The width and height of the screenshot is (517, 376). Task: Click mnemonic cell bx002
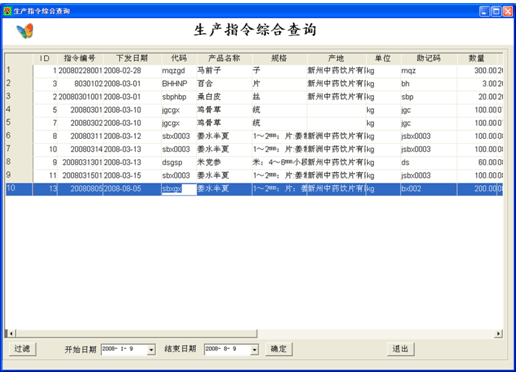429,189
